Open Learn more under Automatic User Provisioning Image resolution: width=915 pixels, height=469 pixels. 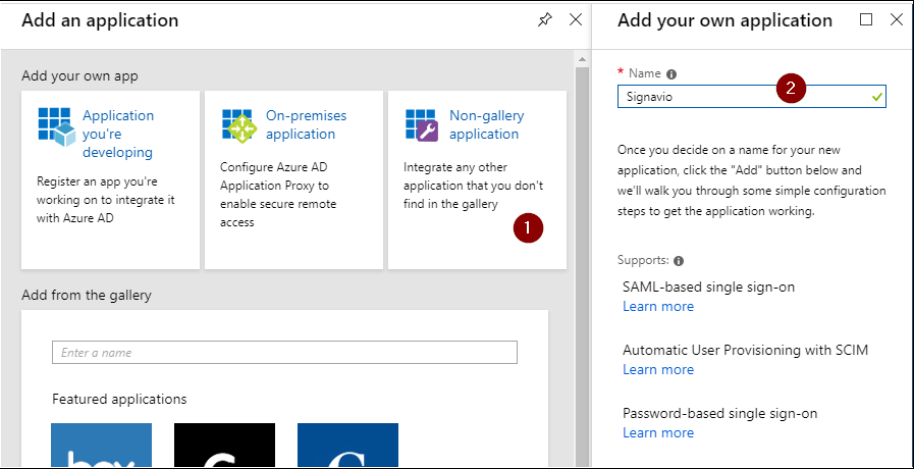[x=658, y=369]
